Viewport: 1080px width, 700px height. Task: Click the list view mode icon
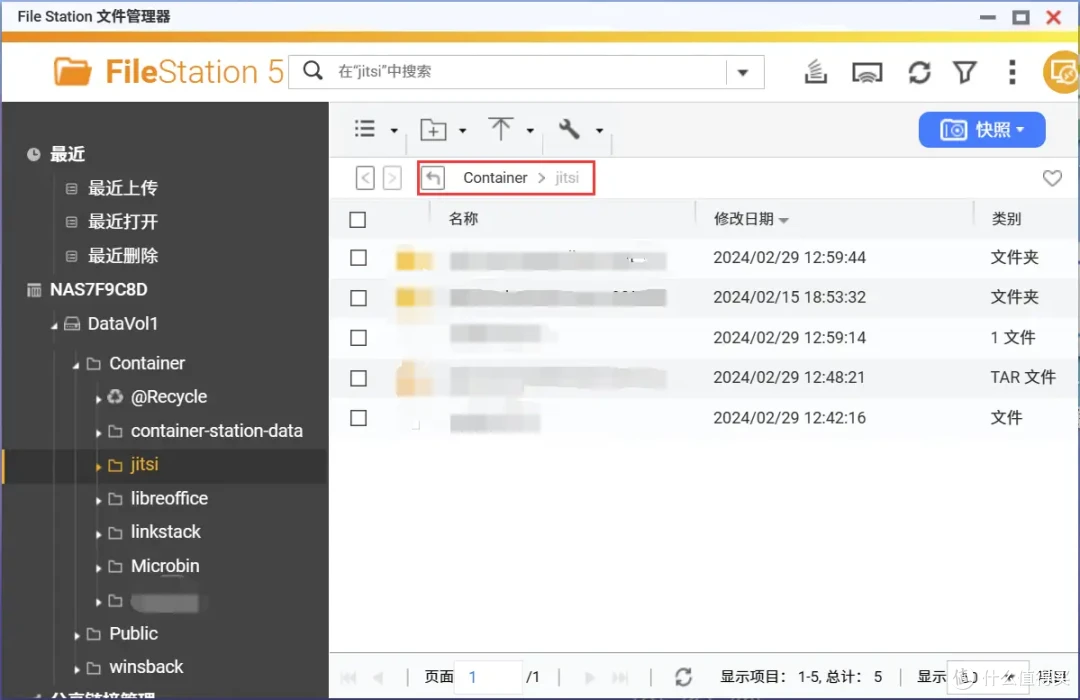(364, 129)
